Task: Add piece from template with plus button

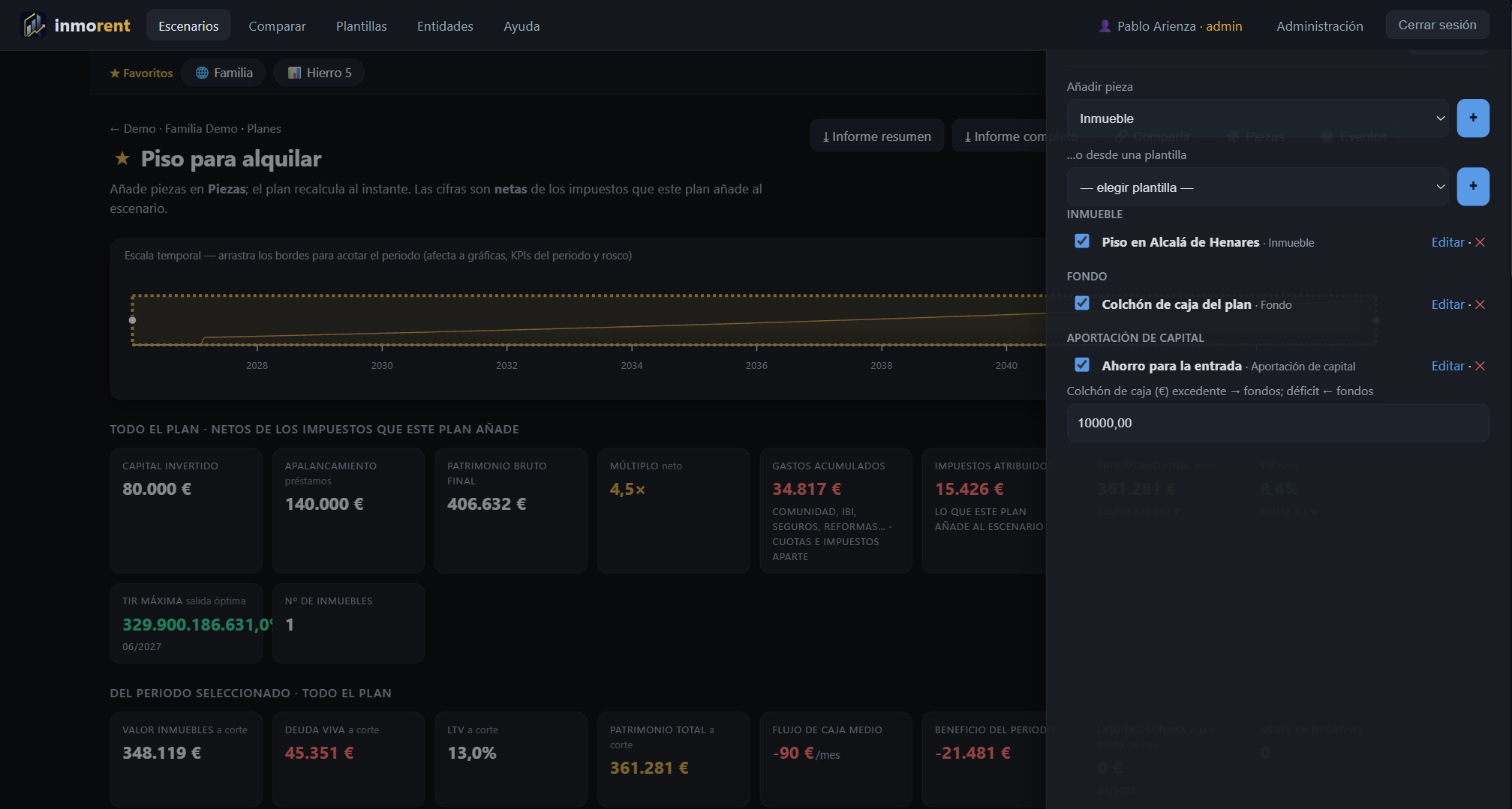Action: [1473, 186]
